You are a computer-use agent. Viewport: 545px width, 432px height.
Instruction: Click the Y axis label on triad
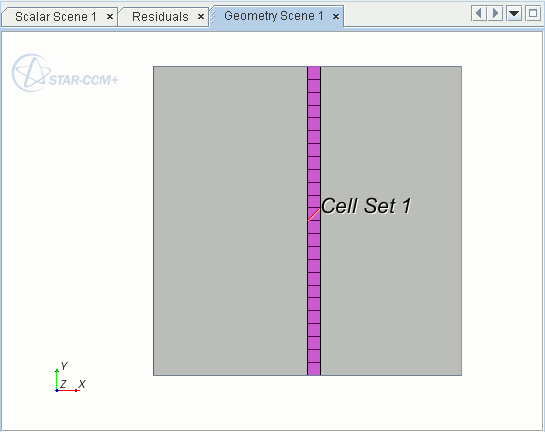click(64, 366)
